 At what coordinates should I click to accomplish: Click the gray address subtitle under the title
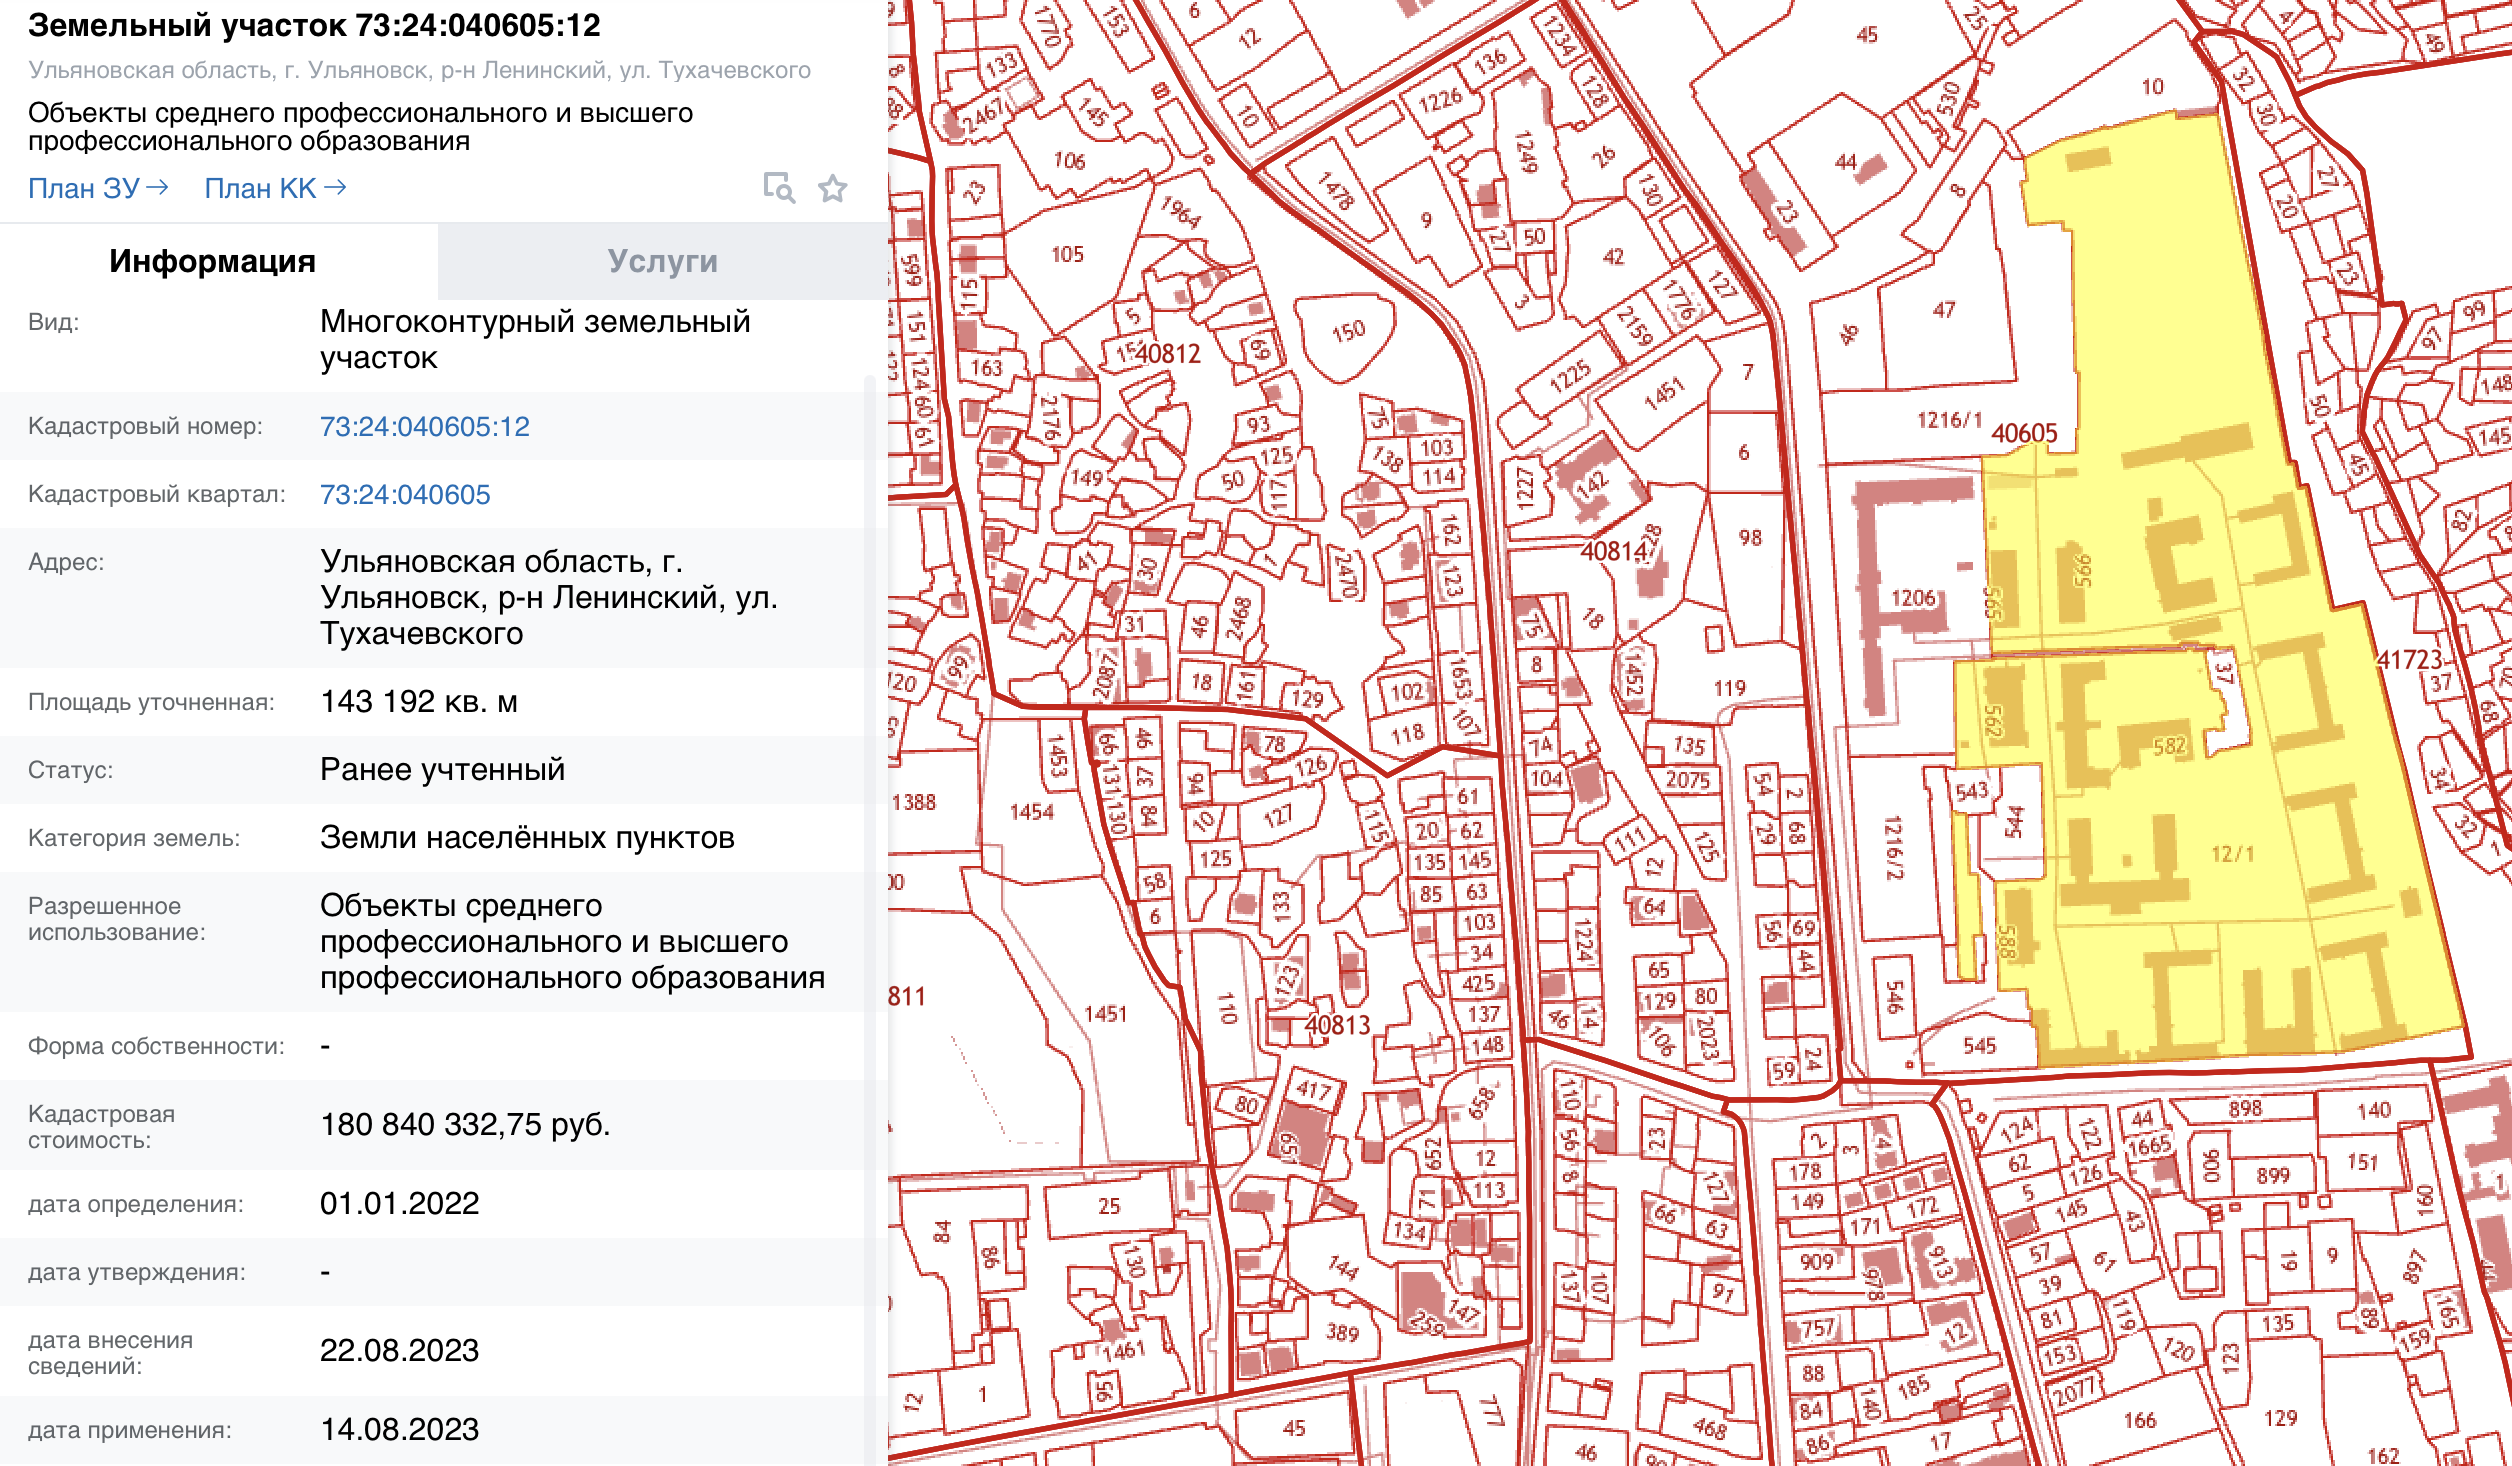pos(419,70)
